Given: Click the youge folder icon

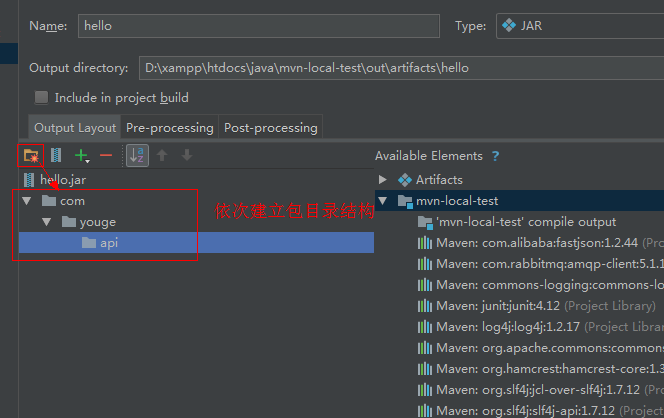Looking at the screenshot, I should click(x=69, y=221).
